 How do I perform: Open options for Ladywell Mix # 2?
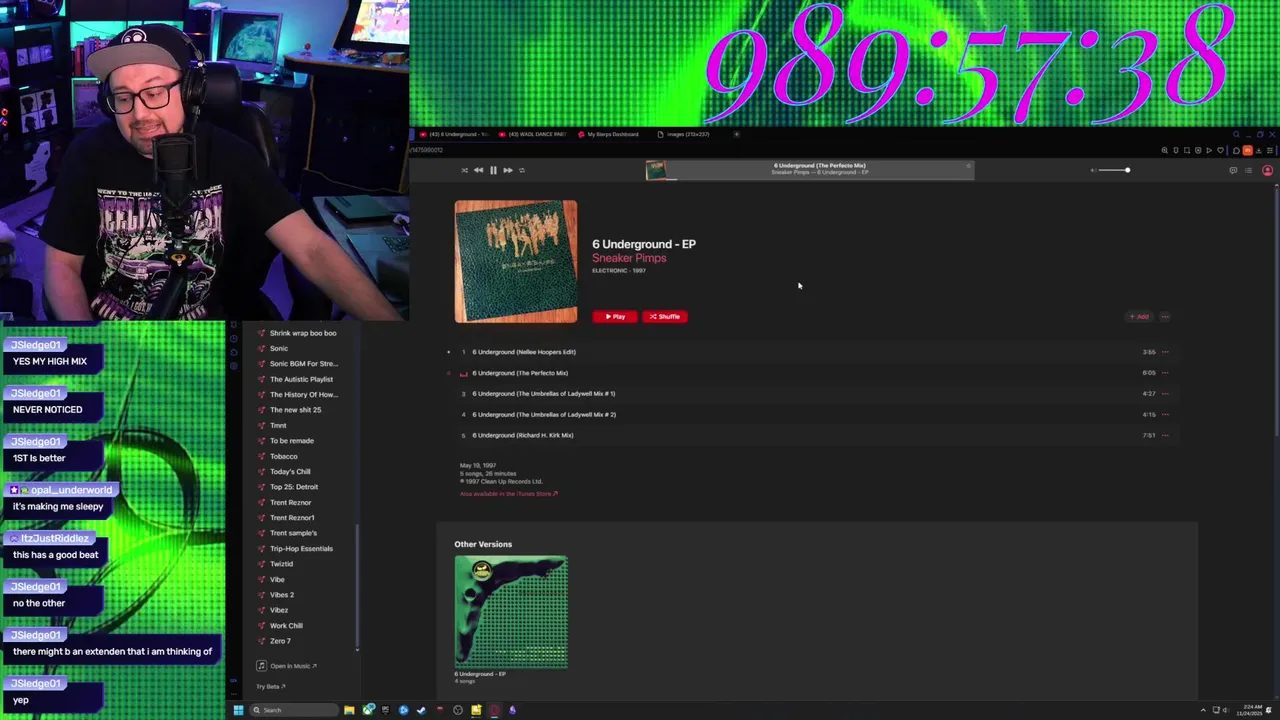(x=1165, y=415)
